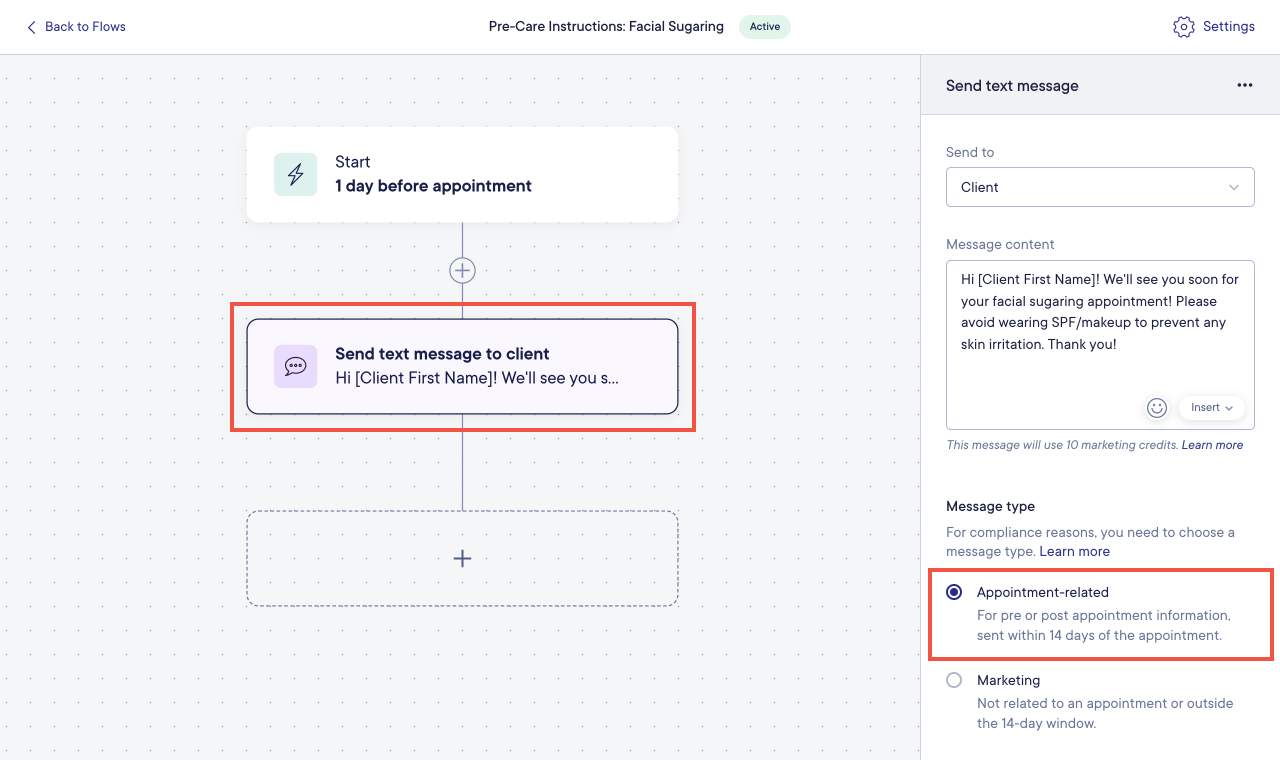Image resolution: width=1280 pixels, height=760 pixels.
Task: Open the Send to dropdown showing Client
Action: (x=1100, y=187)
